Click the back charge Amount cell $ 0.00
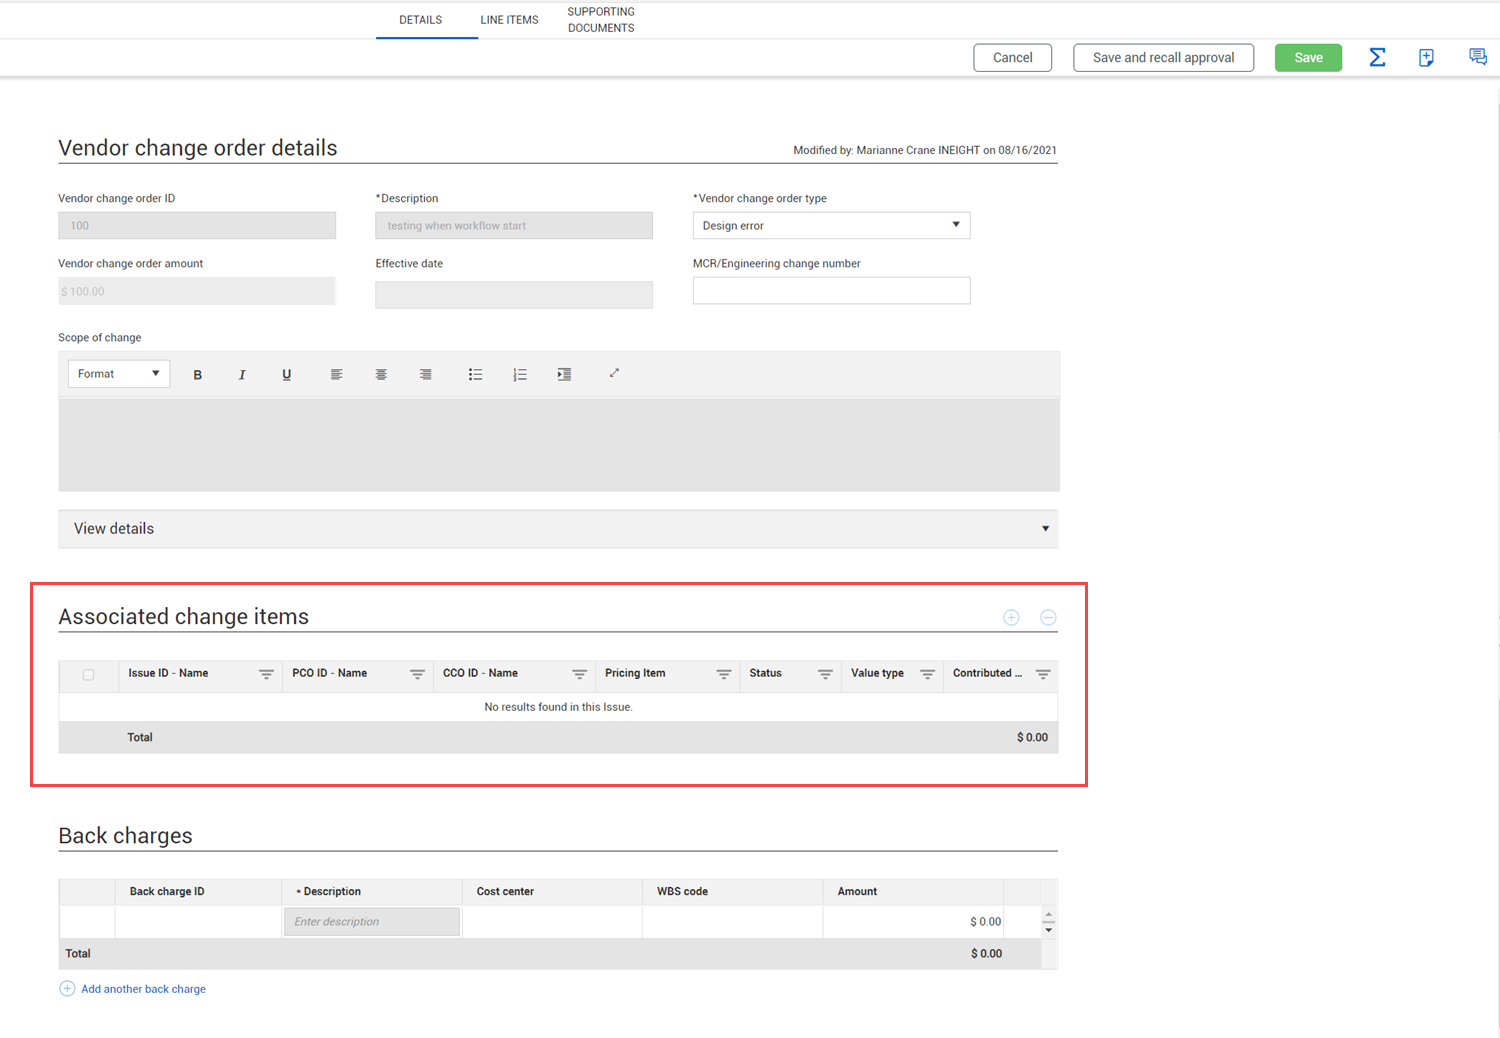Screen dimensions: 1500x1038 coord(913,922)
